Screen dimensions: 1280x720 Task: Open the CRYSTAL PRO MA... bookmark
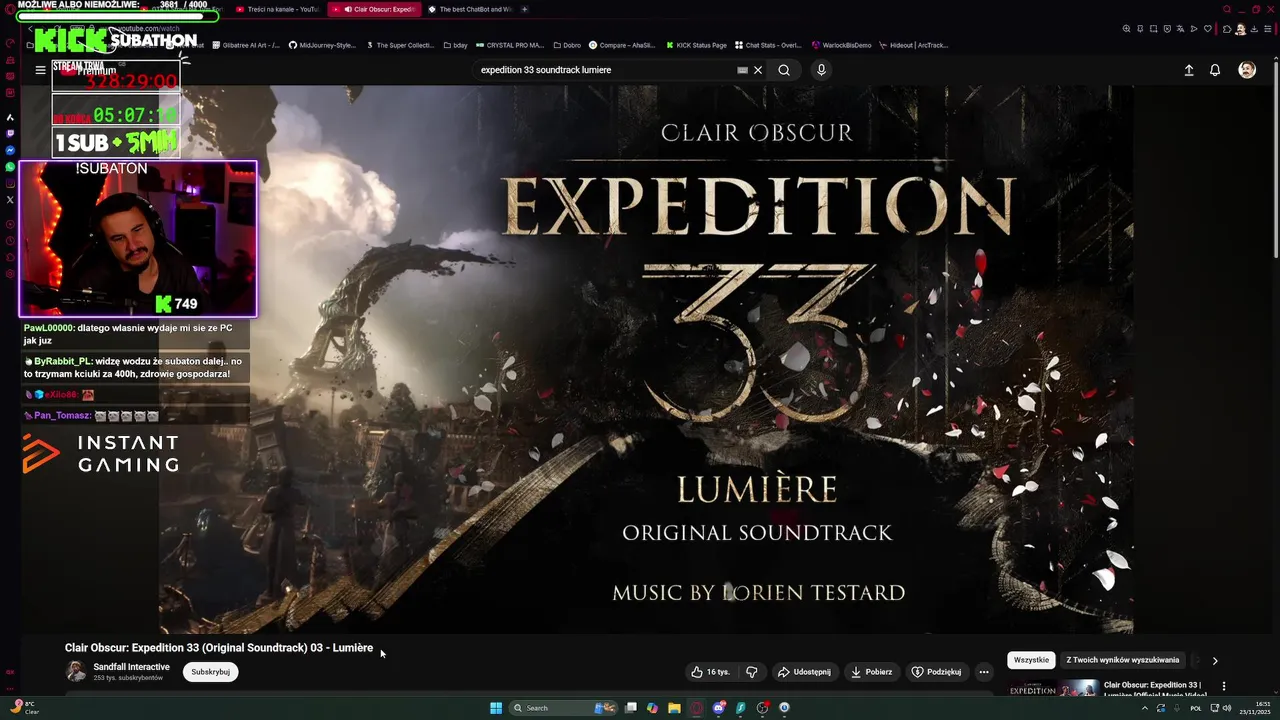(x=510, y=45)
